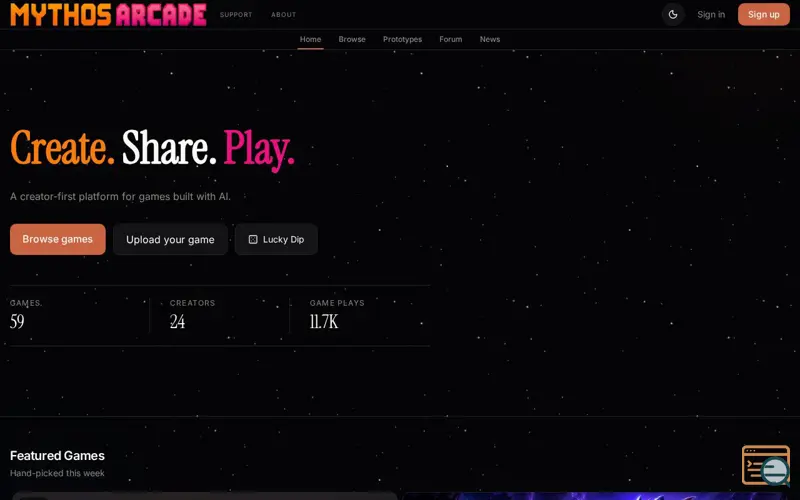This screenshot has width=800, height=500.
Task: Open the News tab
Action: point(489,39)
